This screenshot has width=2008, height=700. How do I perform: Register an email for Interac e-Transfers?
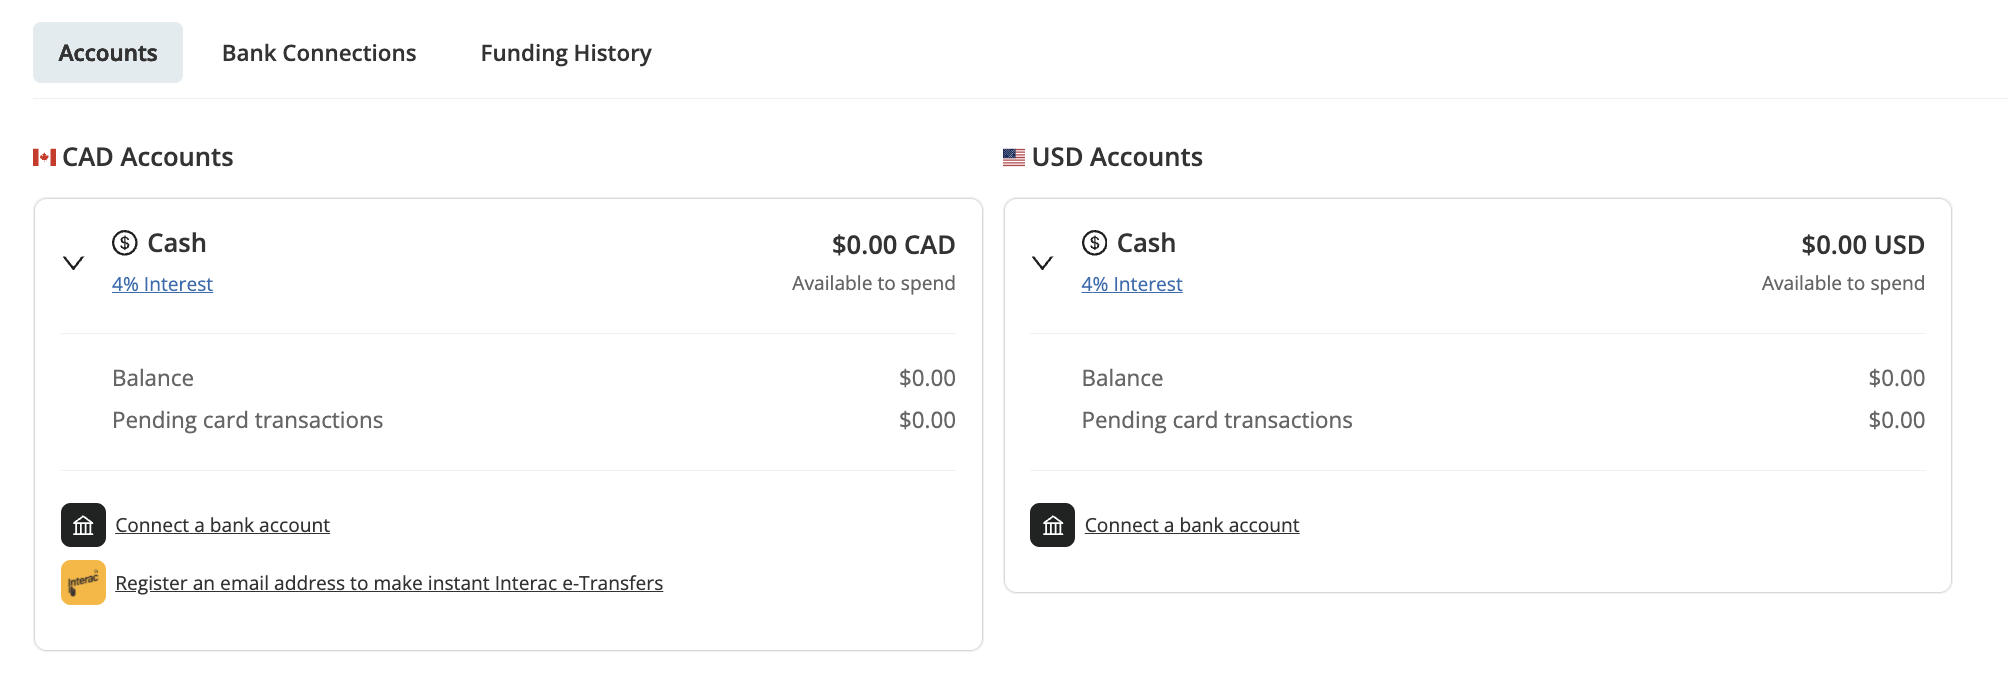(389, 583)
